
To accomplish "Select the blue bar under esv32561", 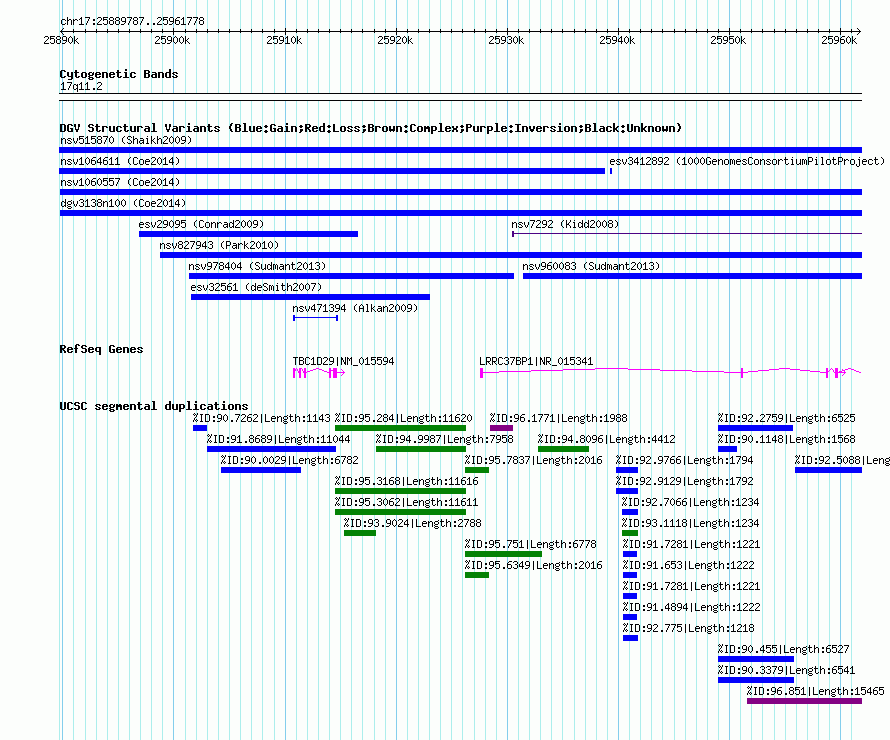I will [310, 297].
